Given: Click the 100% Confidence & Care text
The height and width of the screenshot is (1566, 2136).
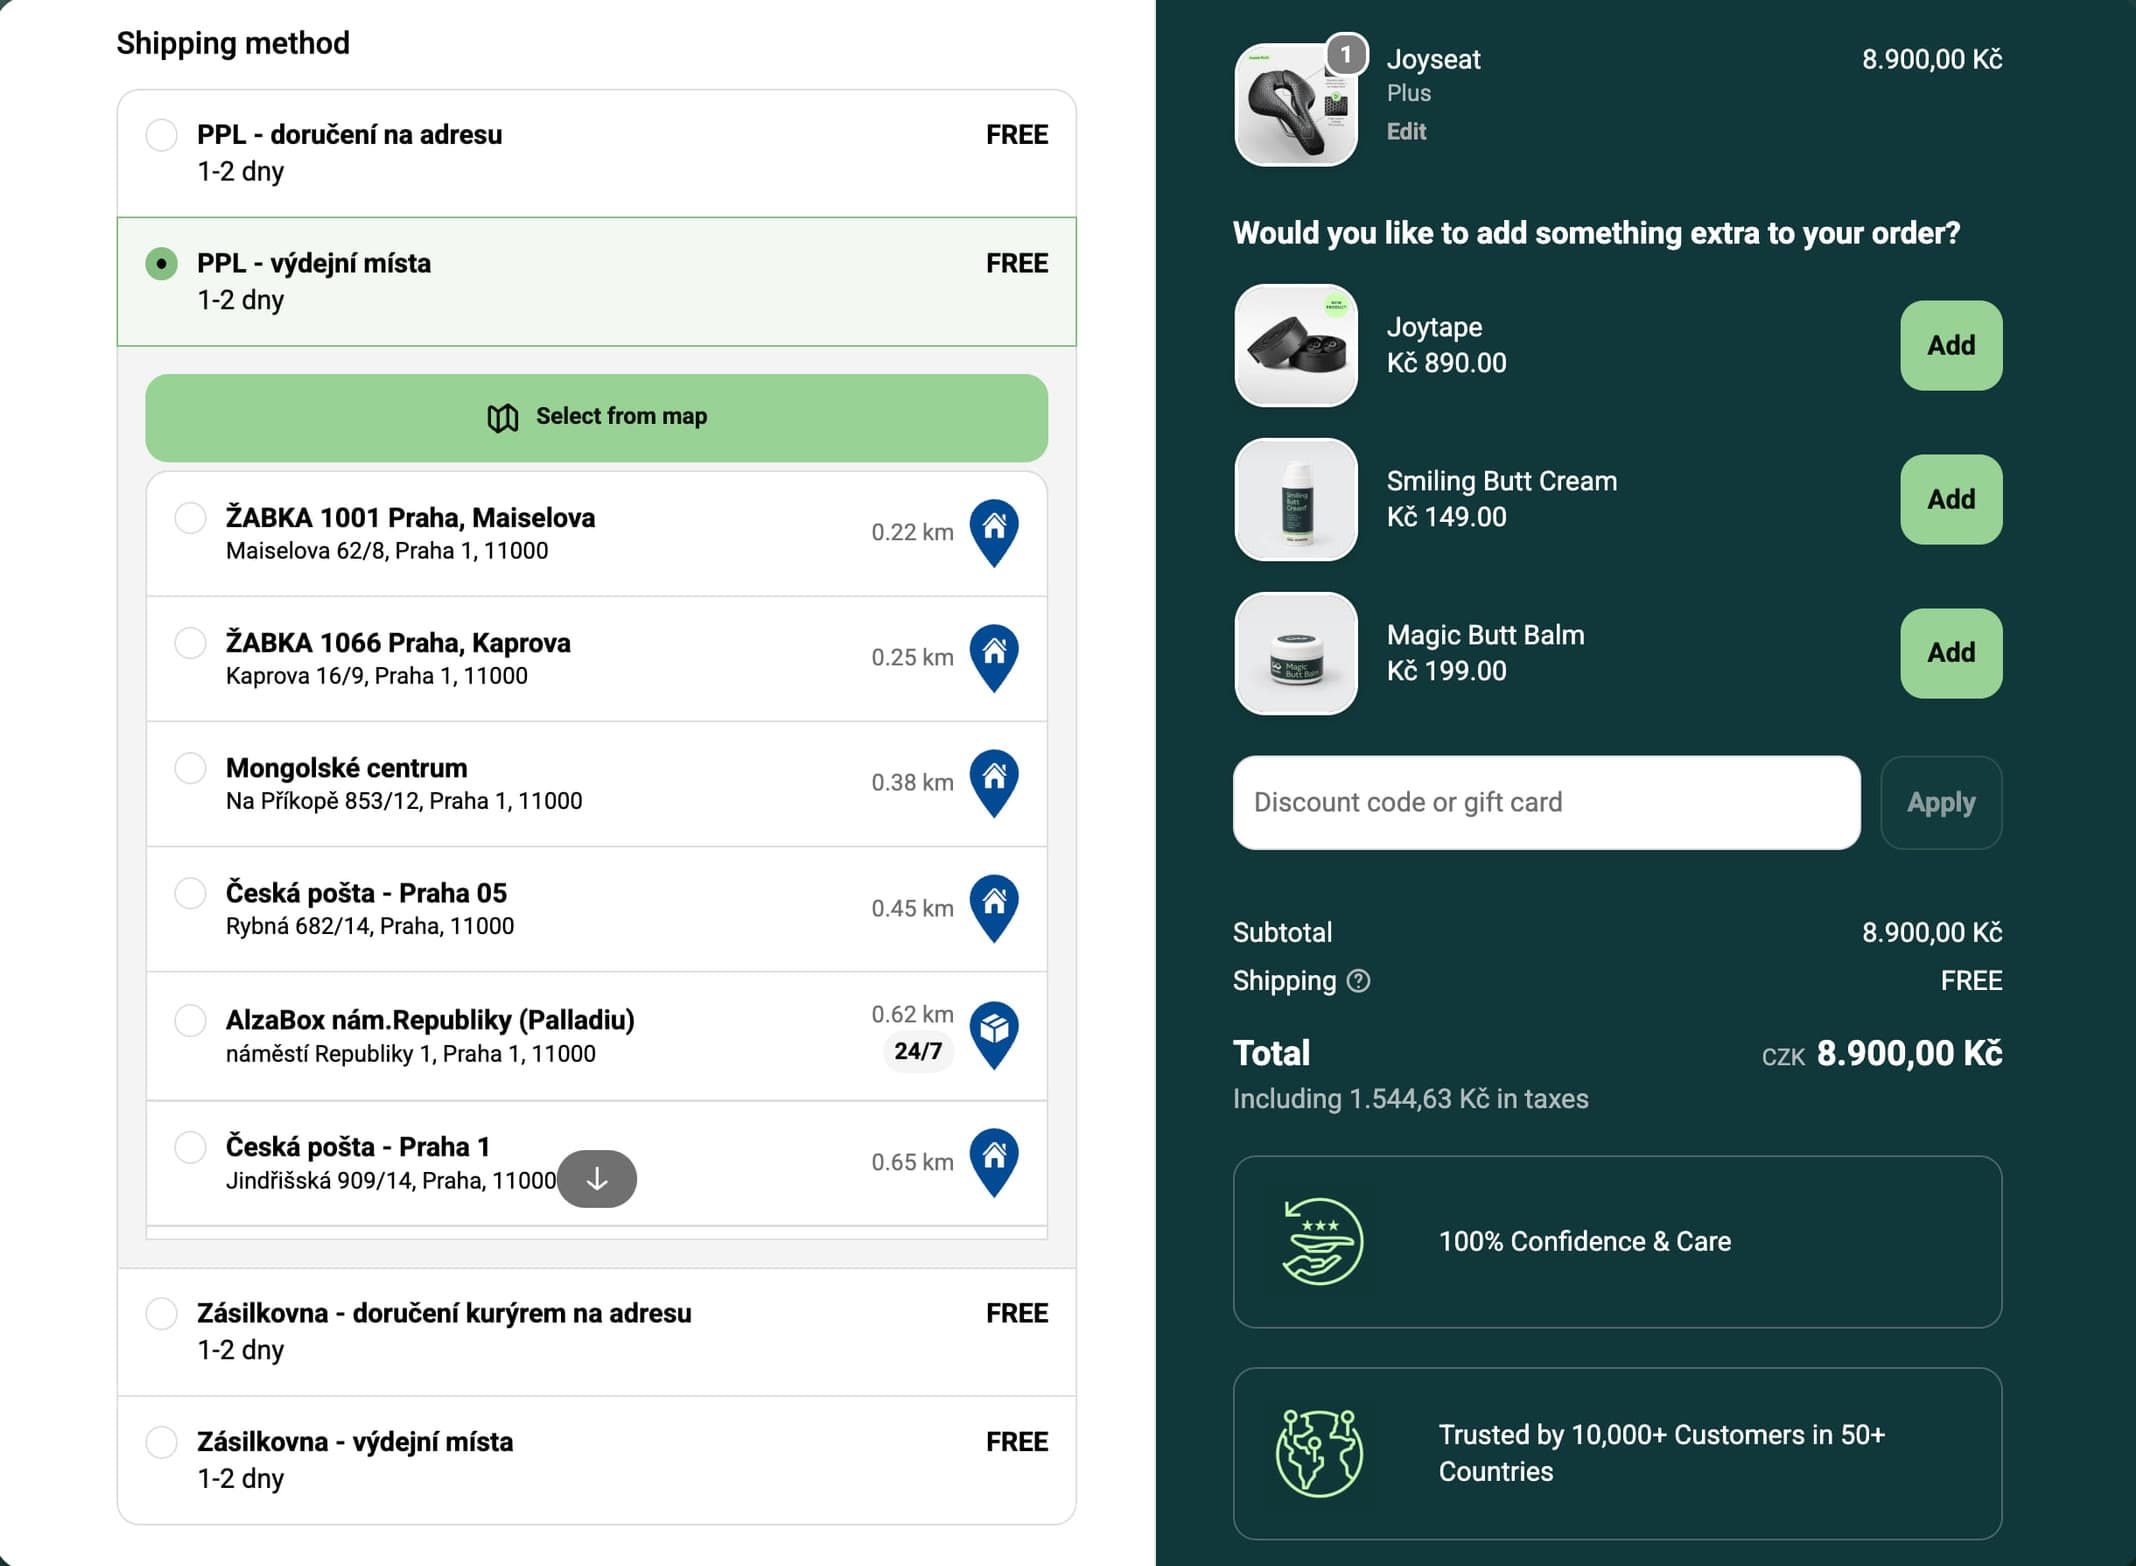Looking at the screenshot, I should pos(1584,1241).
